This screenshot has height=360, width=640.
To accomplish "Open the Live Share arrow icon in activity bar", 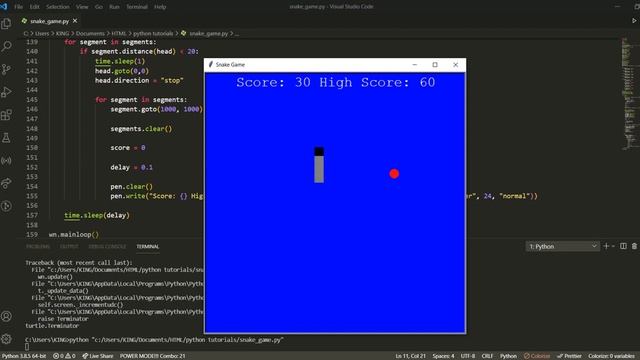I will [6, 183].
